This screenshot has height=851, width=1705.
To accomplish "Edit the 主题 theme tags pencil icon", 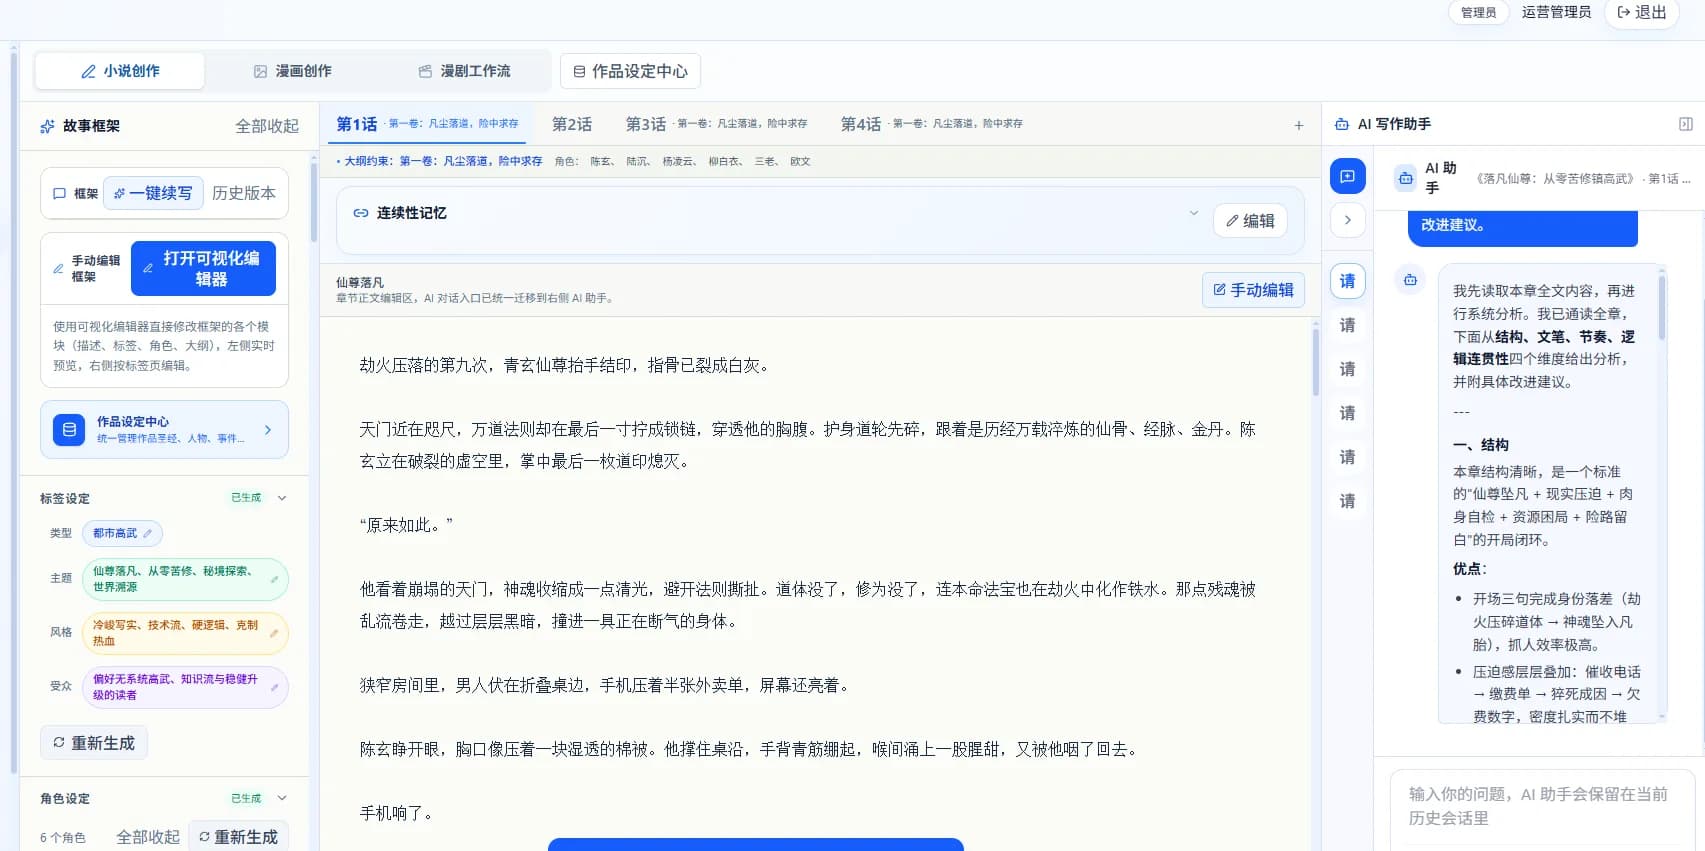I will coord(274,579).
